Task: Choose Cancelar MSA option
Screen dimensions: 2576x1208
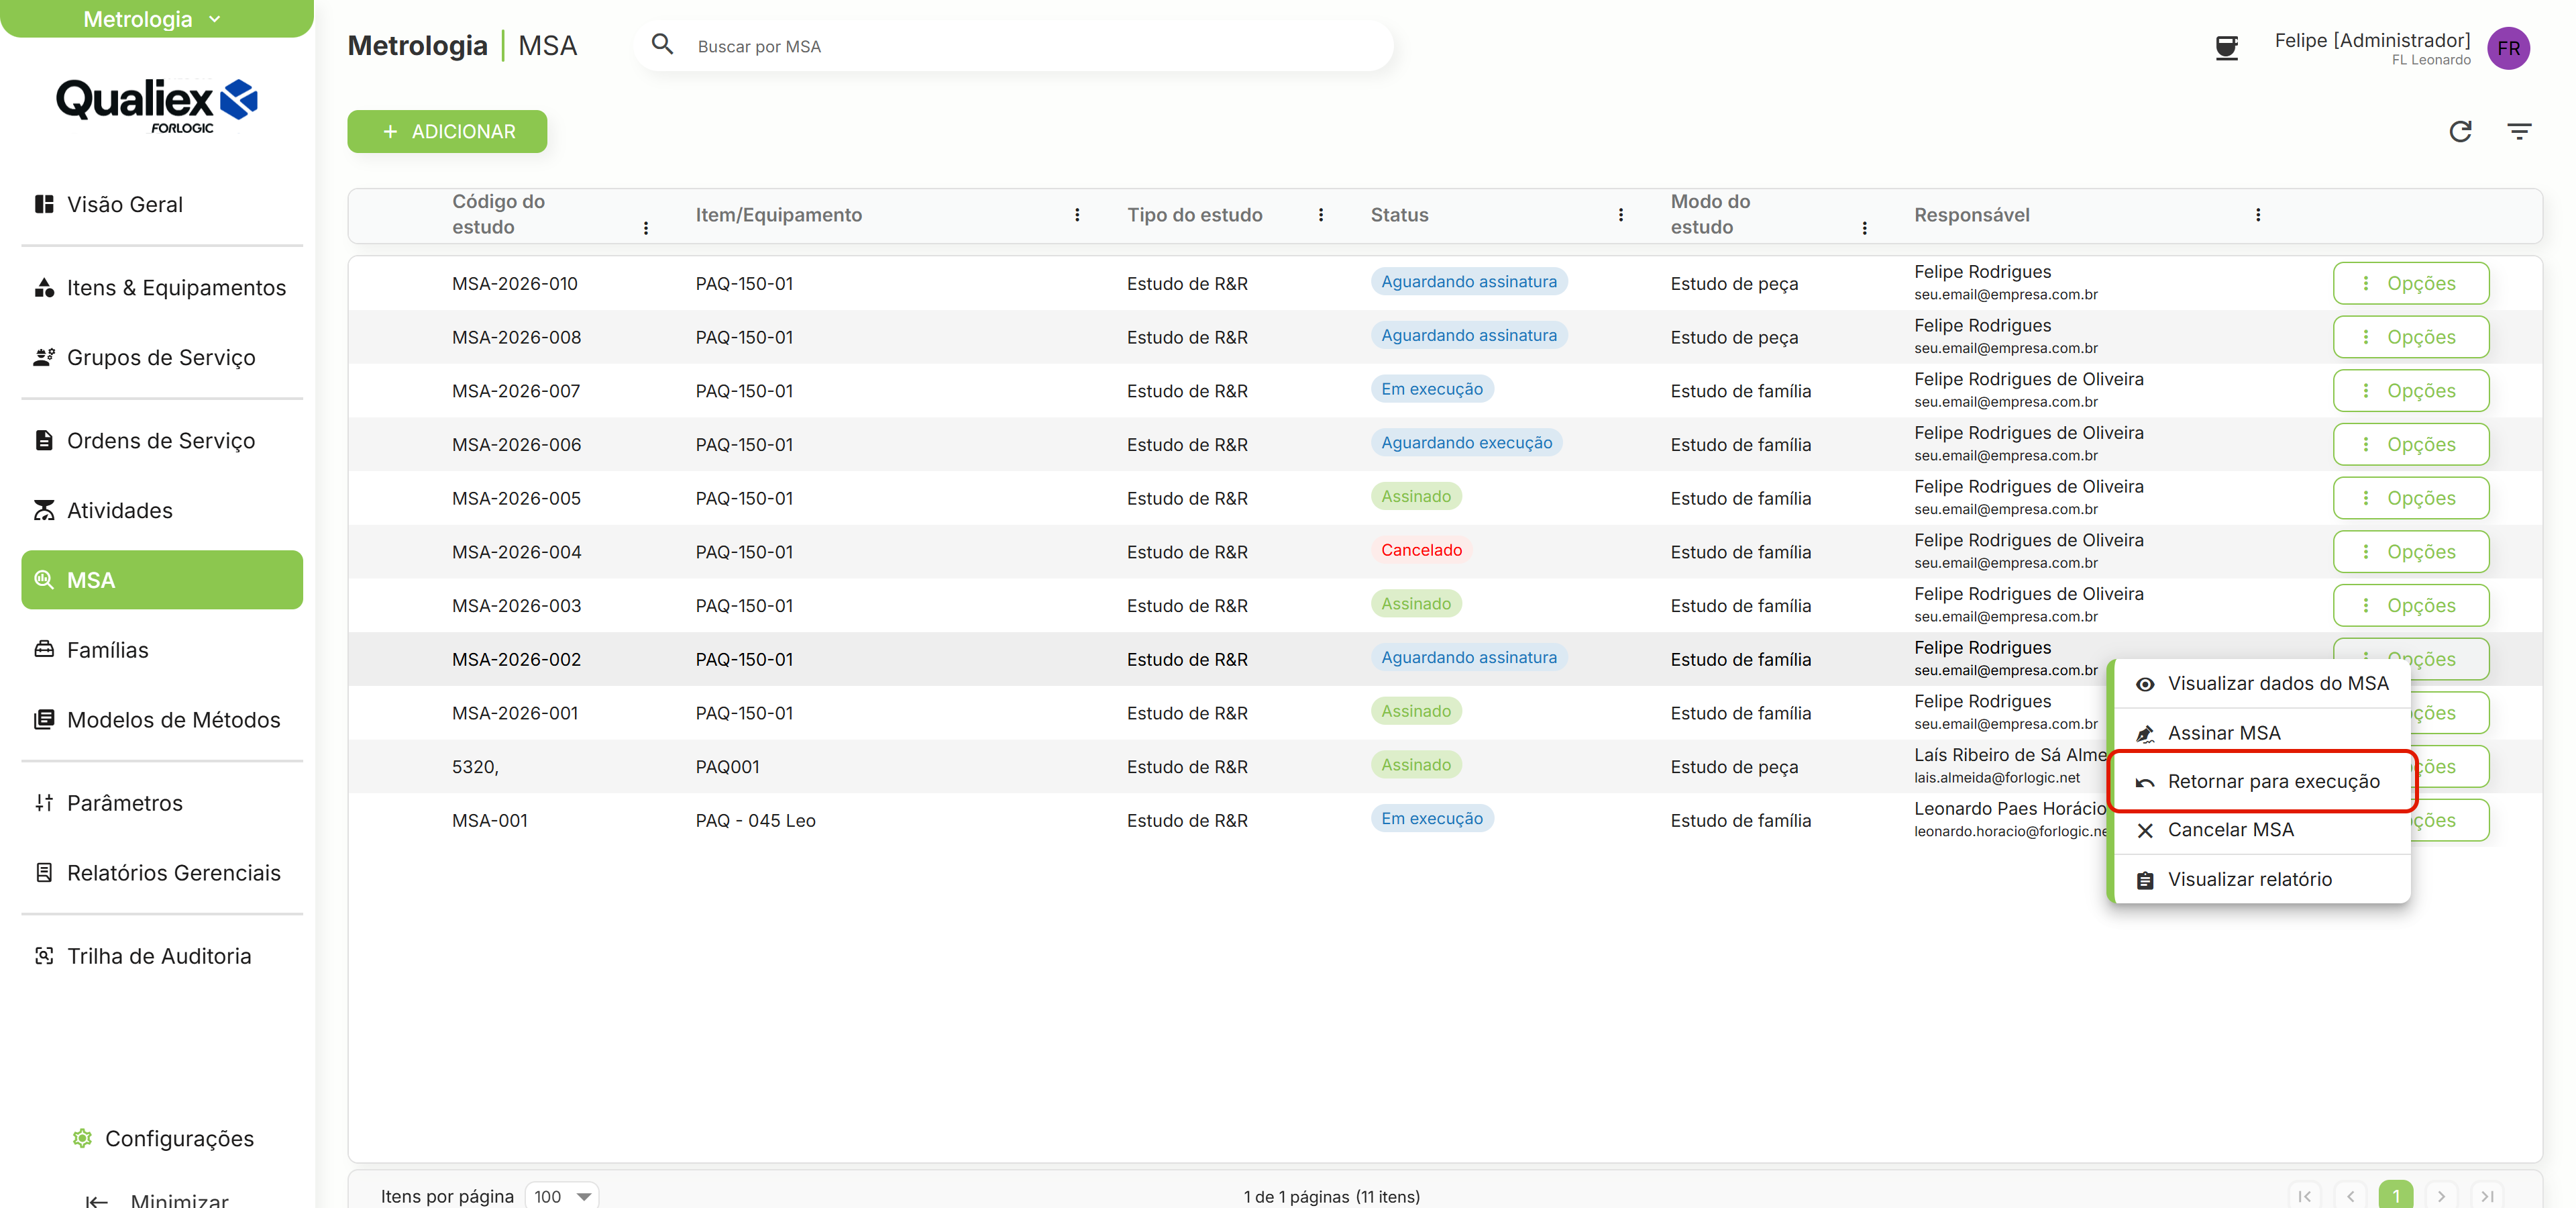Action: [2262, 830]
